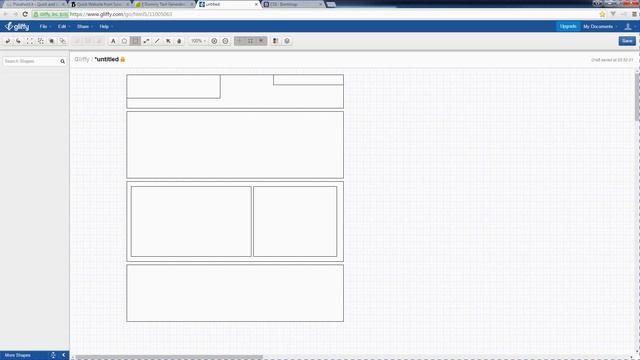This screenshot has height=360, width=640.
Task: Select the line tool
Action: (157, 41)
